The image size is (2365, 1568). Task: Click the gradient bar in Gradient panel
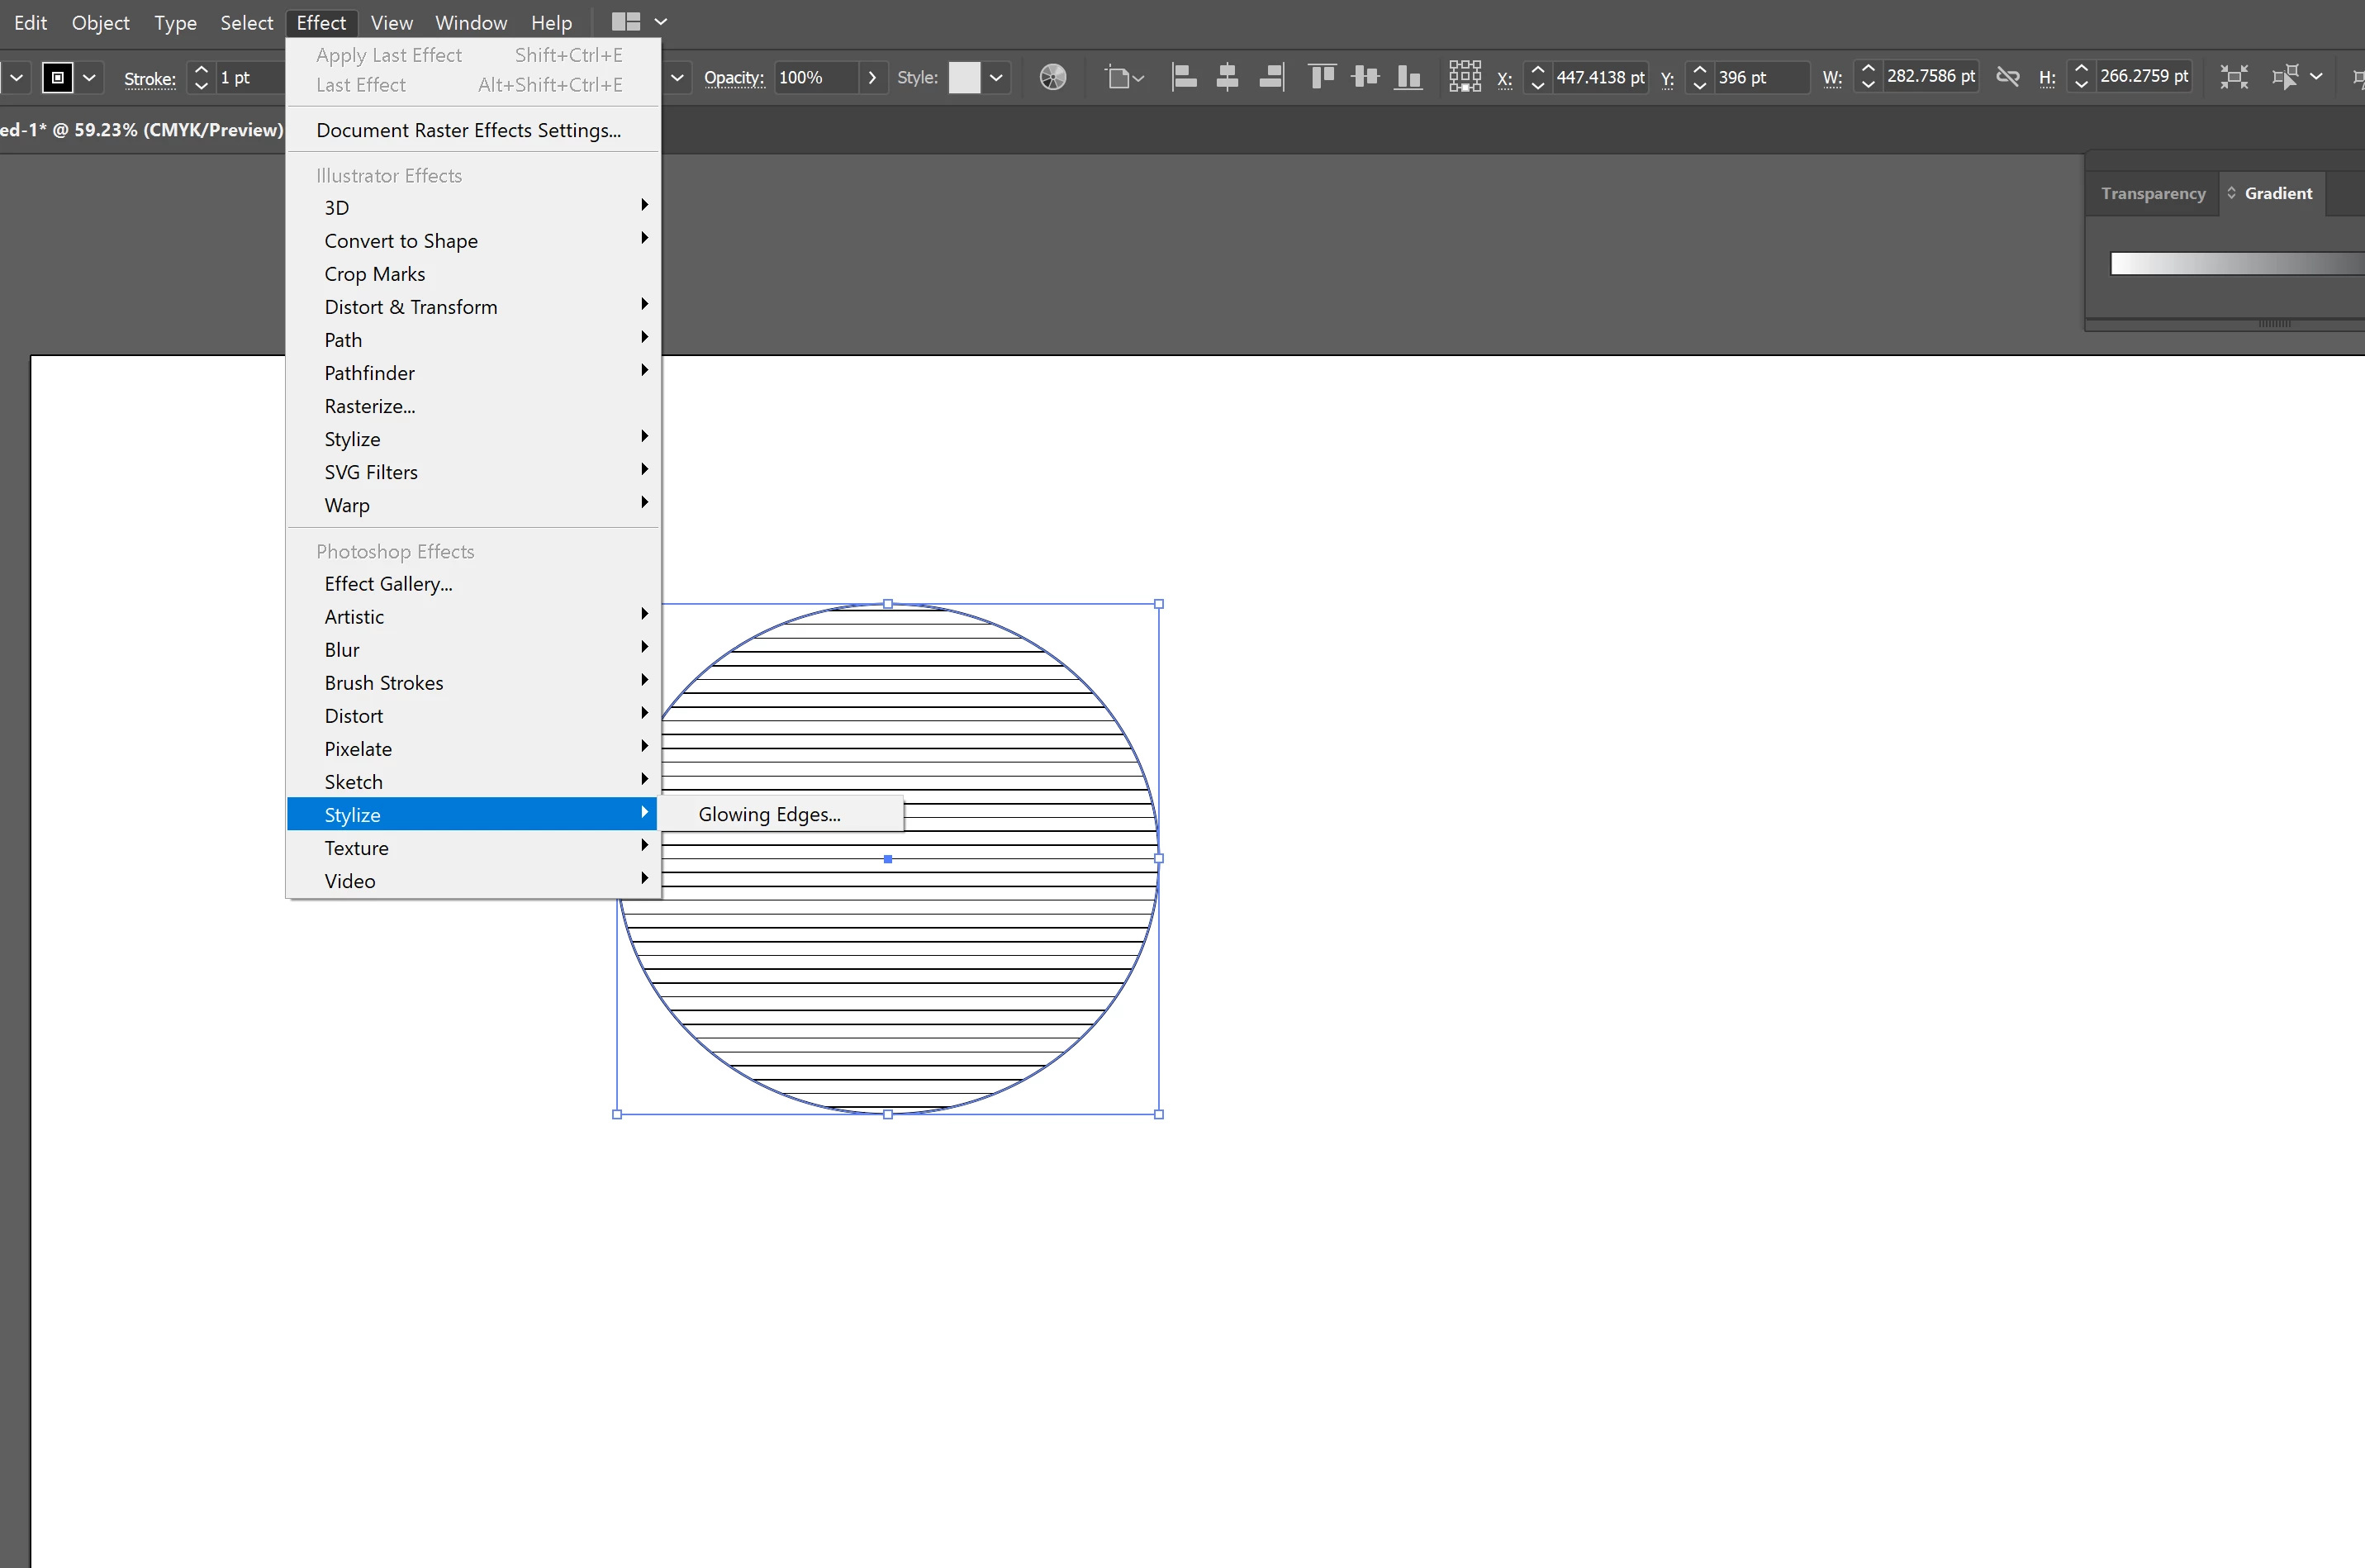[x=2236, y=263]
